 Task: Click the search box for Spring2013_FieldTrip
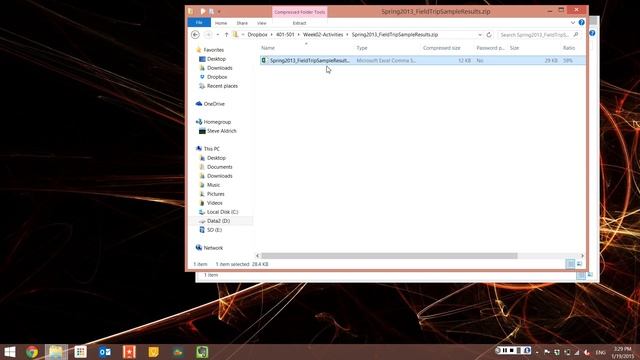tap(534, 35)
